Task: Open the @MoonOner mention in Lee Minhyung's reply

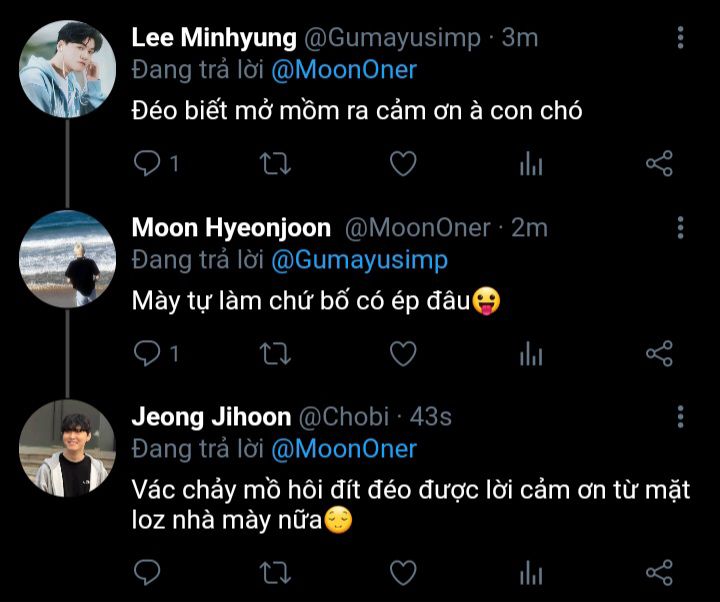Action: pos(343,70)
